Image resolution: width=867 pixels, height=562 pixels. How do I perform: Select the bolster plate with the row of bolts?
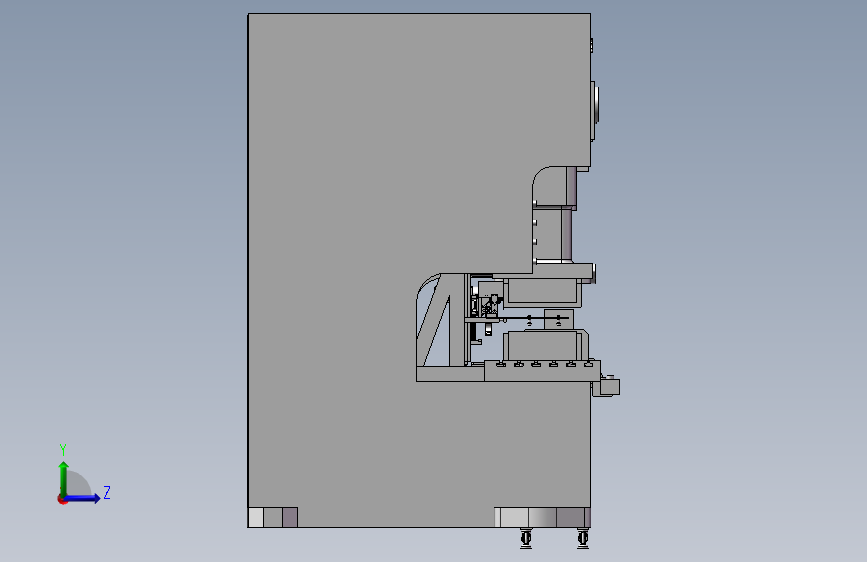(542, 371)
